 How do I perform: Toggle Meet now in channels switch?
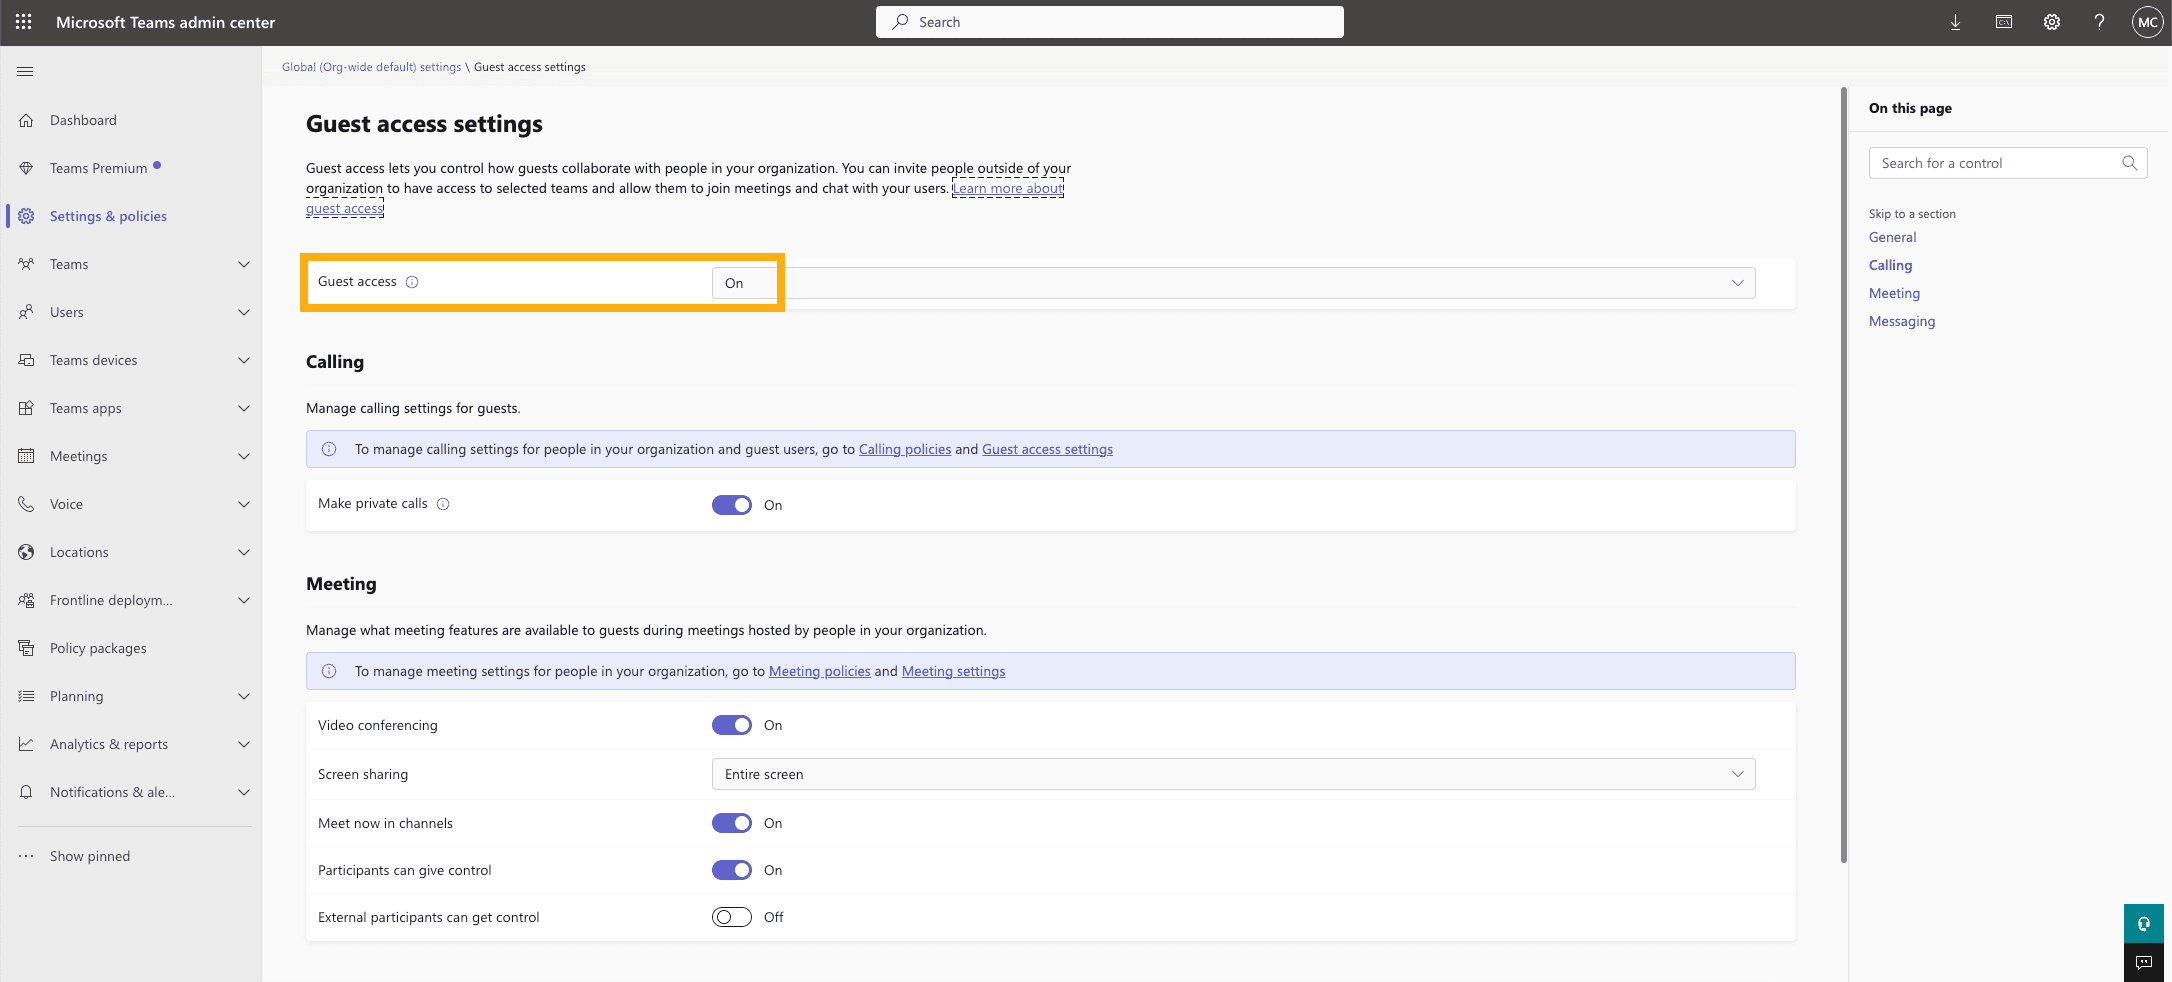[732, 823]
